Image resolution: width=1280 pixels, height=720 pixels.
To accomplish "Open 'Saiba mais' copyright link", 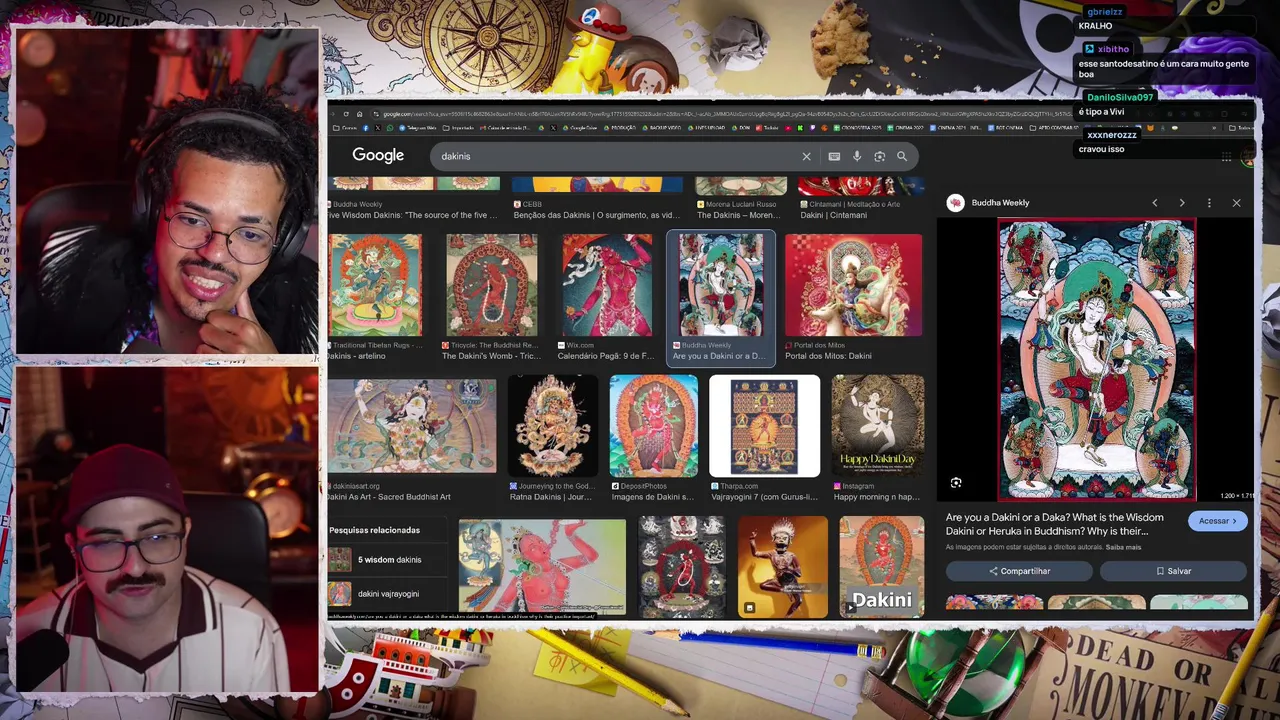I will coord(1123,547).
